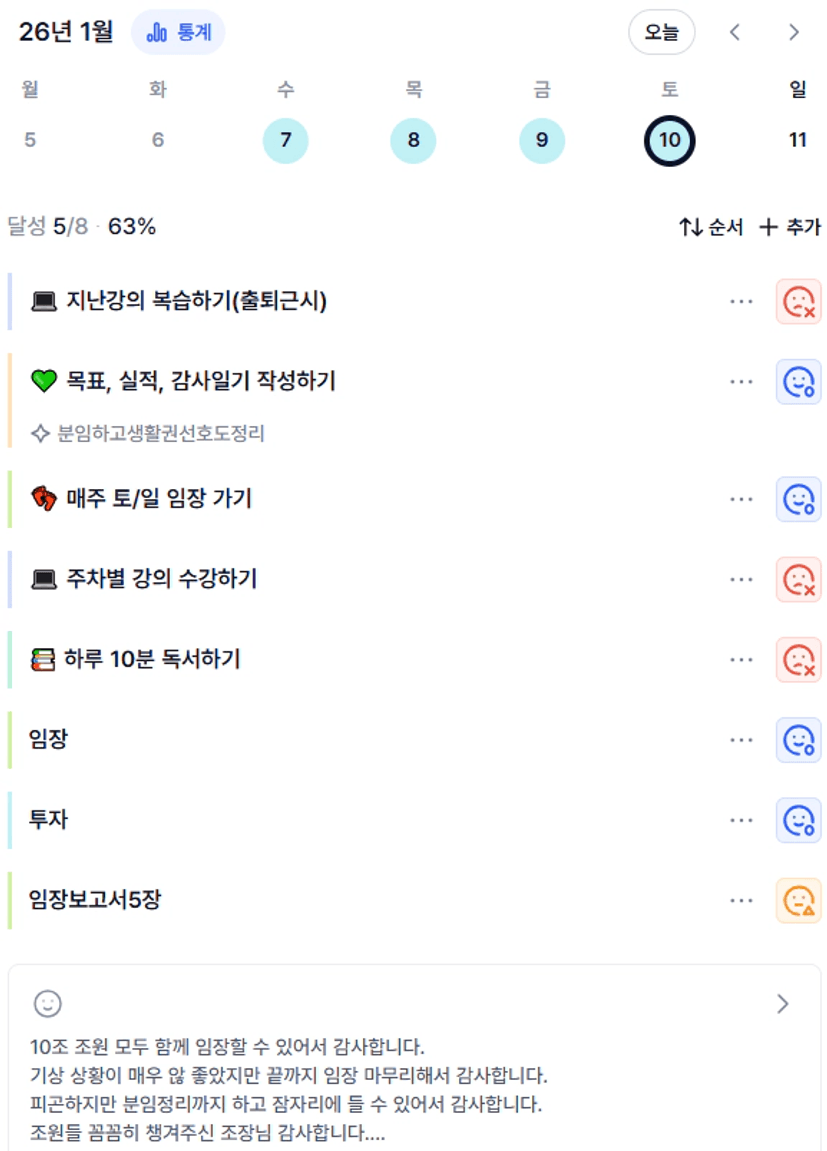Go to the next week using right arrow
The image size is (827, 1151).
(x=794, y=33)
